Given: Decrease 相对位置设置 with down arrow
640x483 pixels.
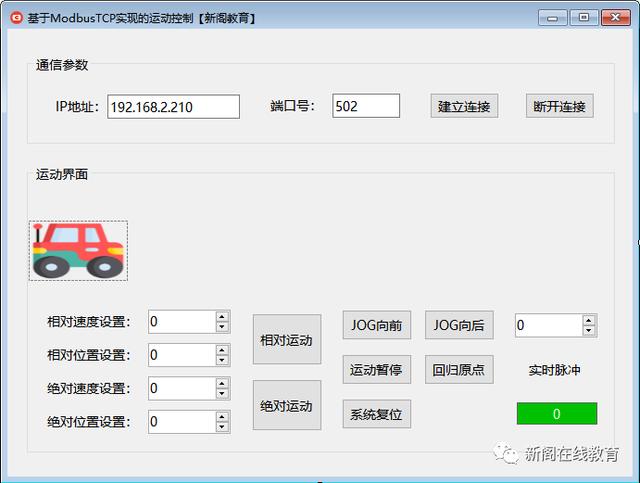Looking at the screenshot, I should click(222, 361).
